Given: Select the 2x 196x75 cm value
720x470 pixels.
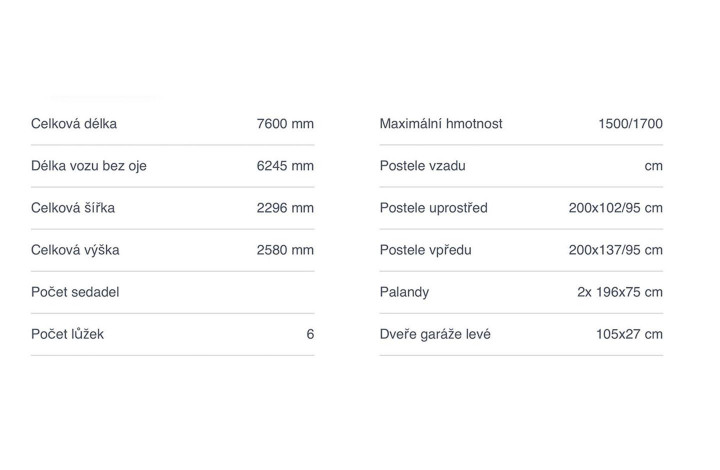Looking at the screenshot, I should point(619,292).
